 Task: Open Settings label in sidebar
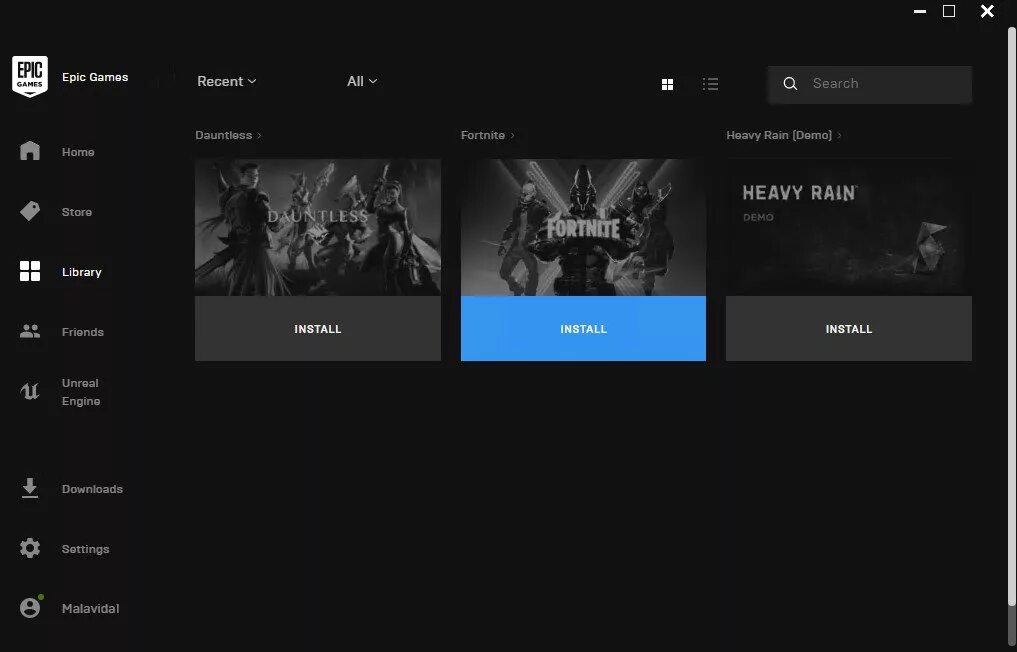point(86,549)
